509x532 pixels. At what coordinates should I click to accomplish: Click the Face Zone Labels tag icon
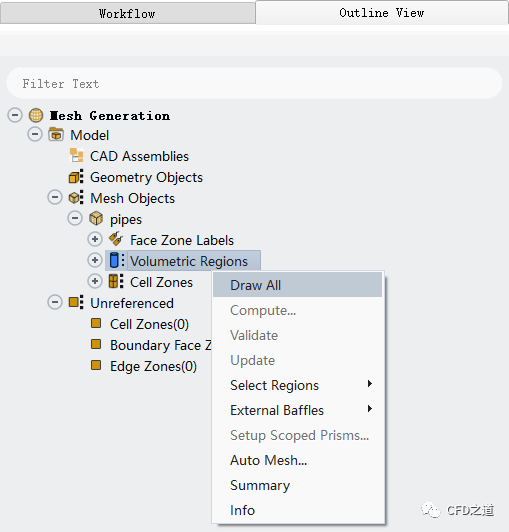(116, 239)
